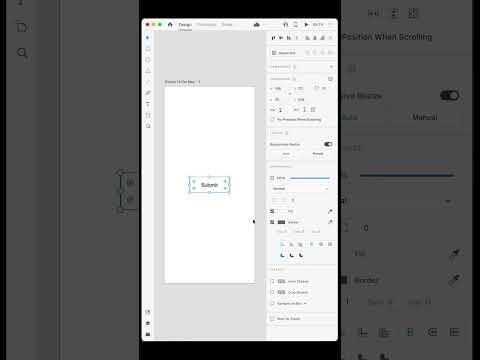
Task: Open the Libraries panel icon
Action: point(148,312)
